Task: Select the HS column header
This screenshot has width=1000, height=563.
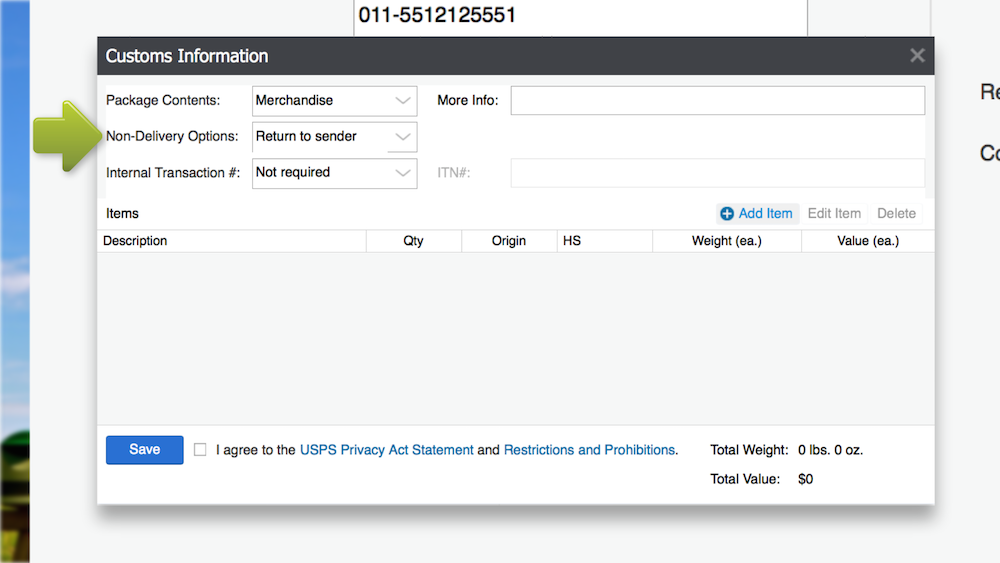Action: [x=572, y=241]
